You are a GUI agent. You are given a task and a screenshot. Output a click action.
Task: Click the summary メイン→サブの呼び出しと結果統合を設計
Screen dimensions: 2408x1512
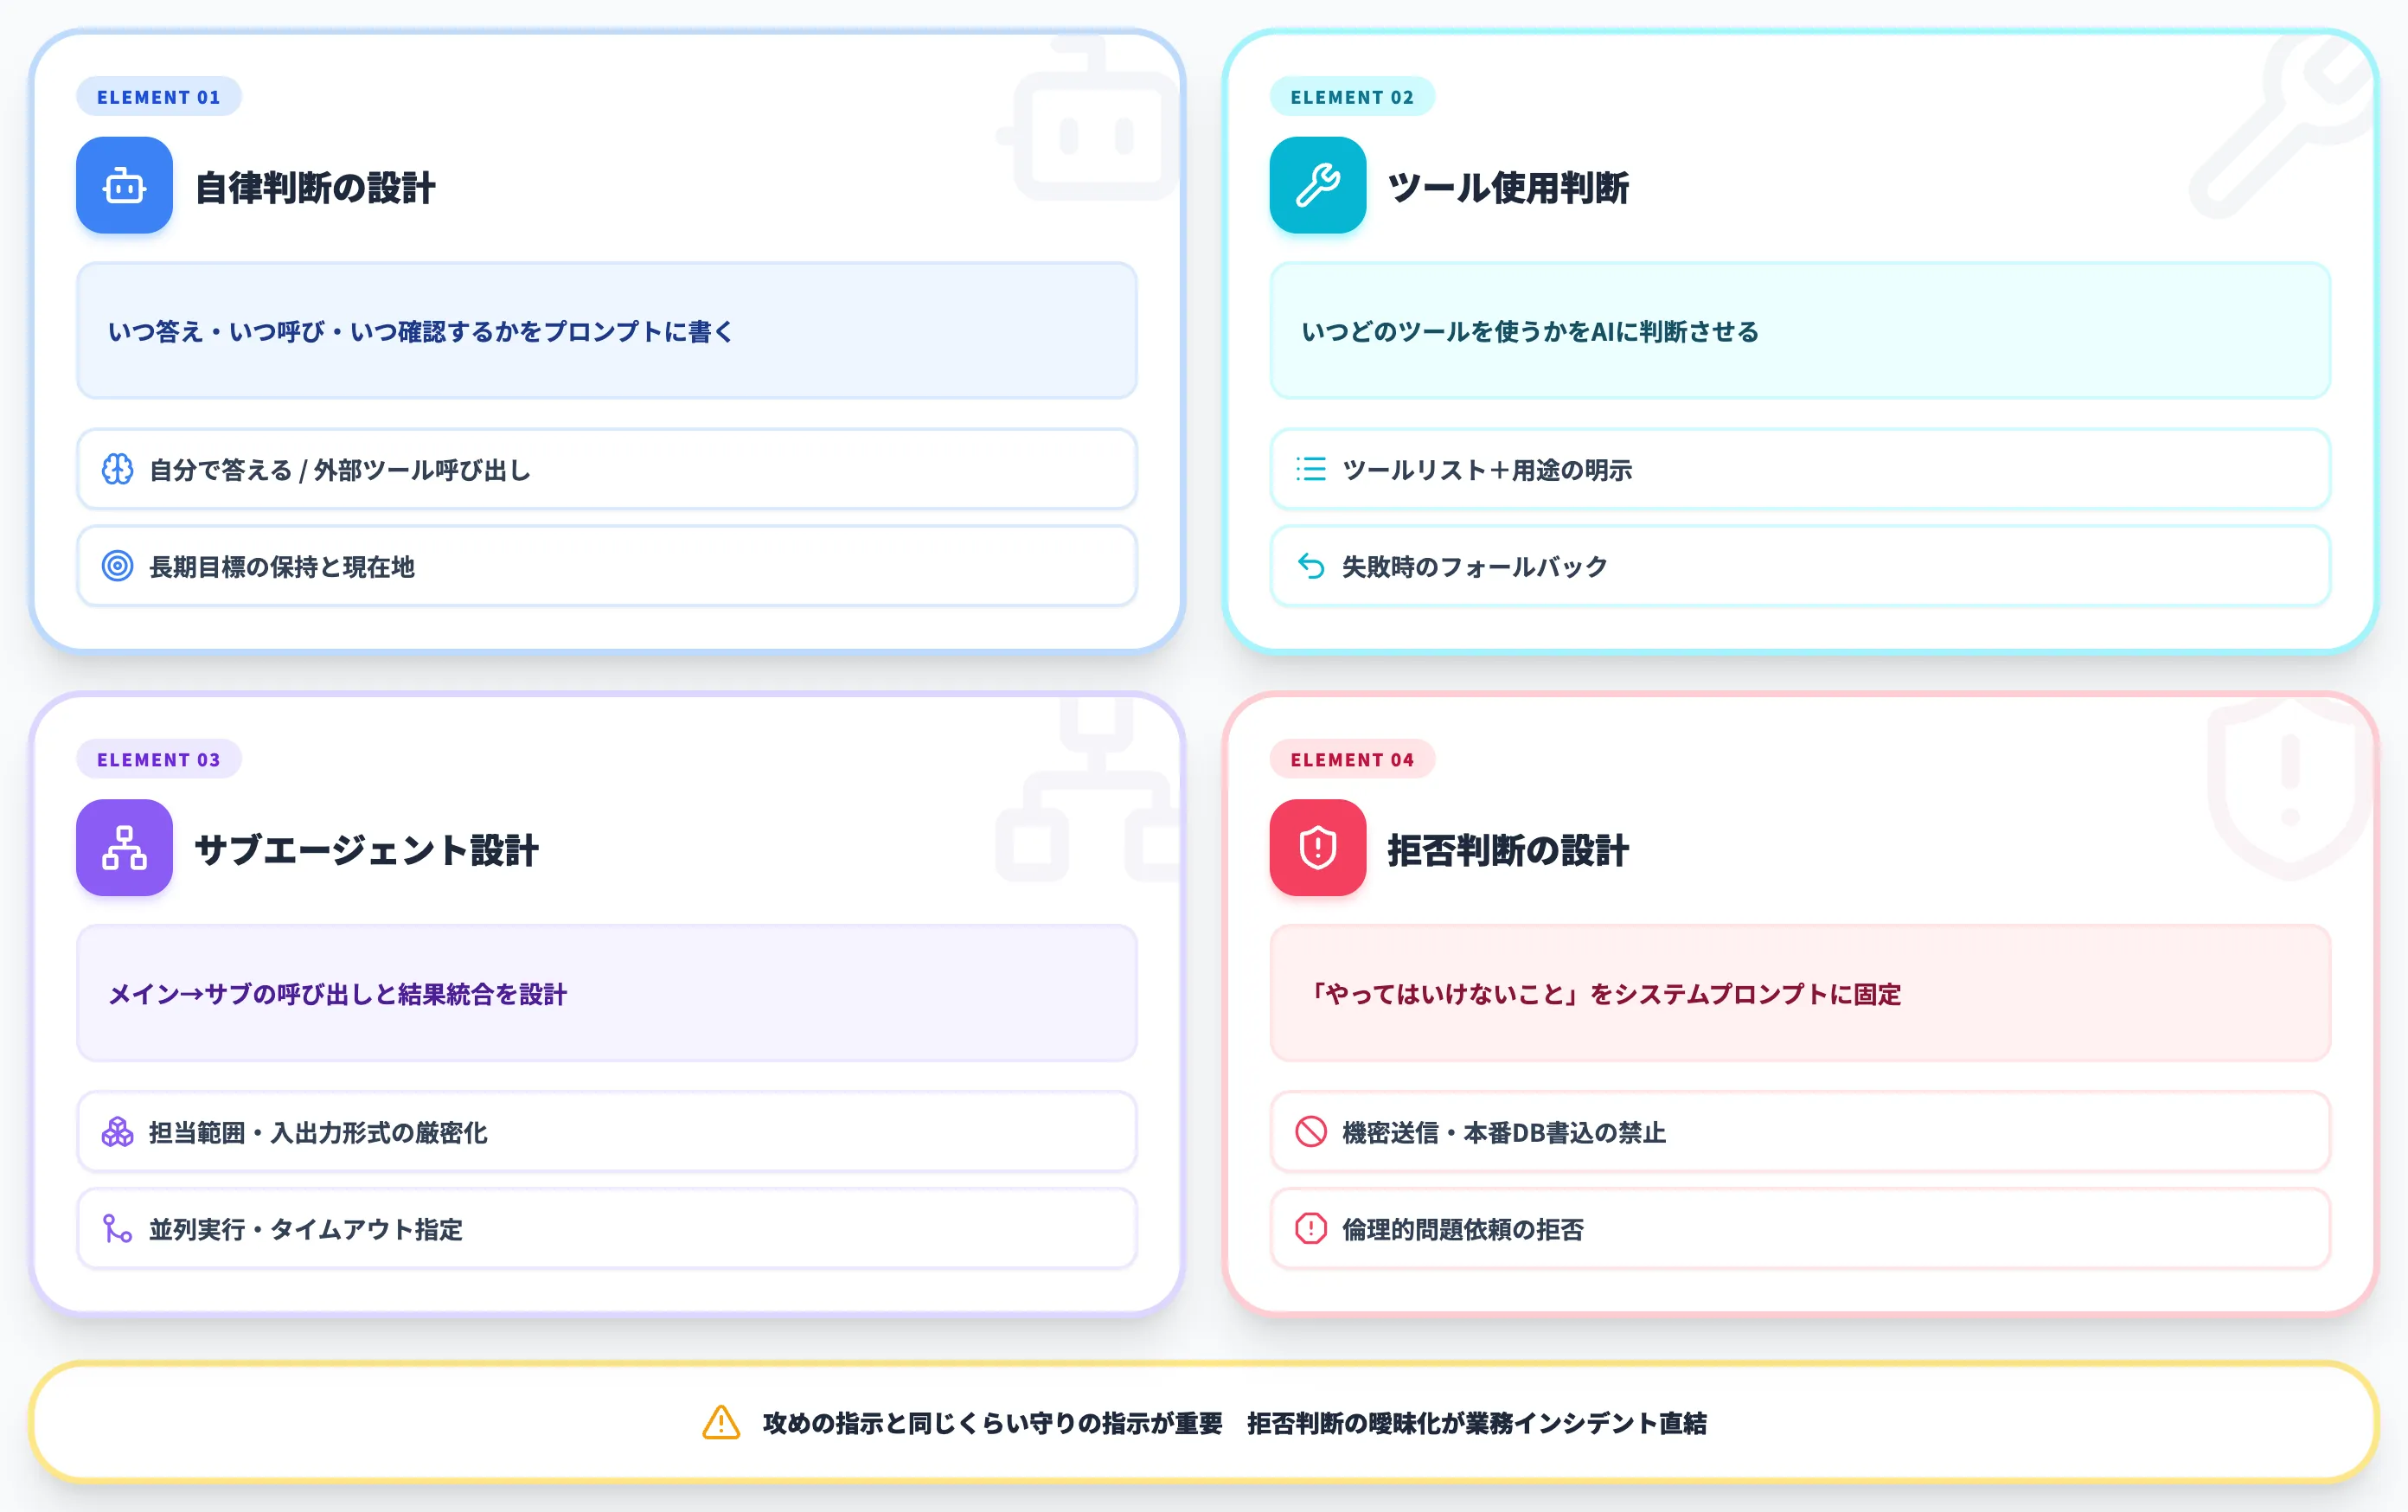click(338, 994)
